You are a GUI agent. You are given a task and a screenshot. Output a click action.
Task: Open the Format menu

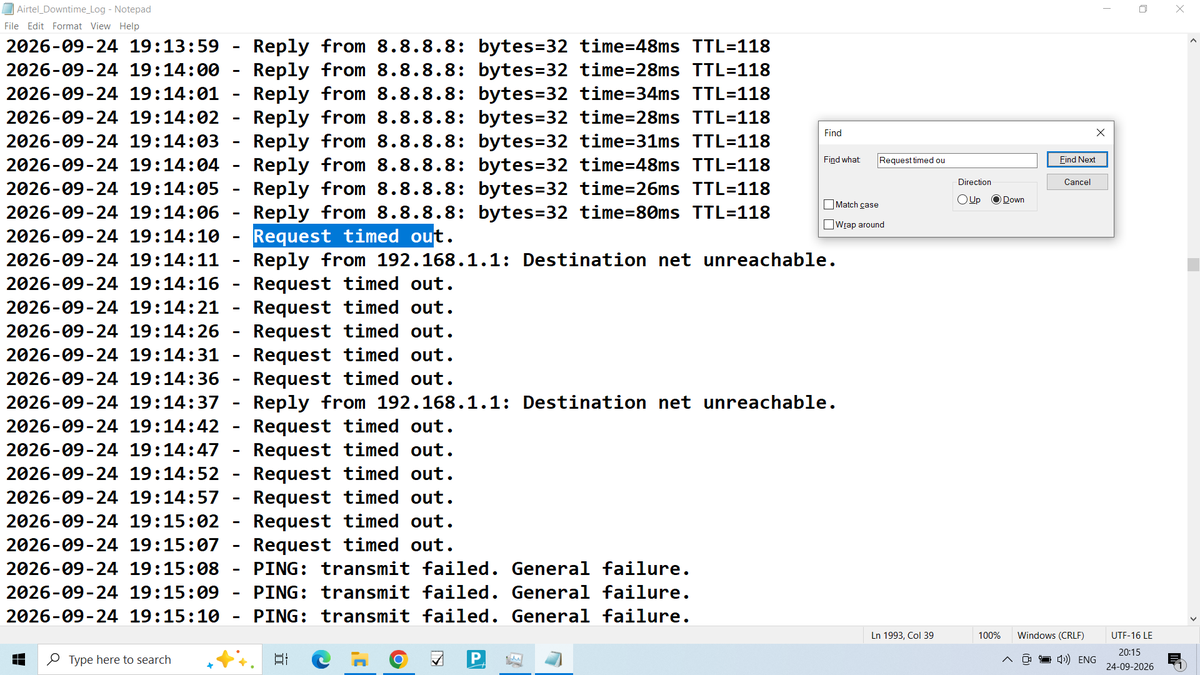click(x=67, y=26)
